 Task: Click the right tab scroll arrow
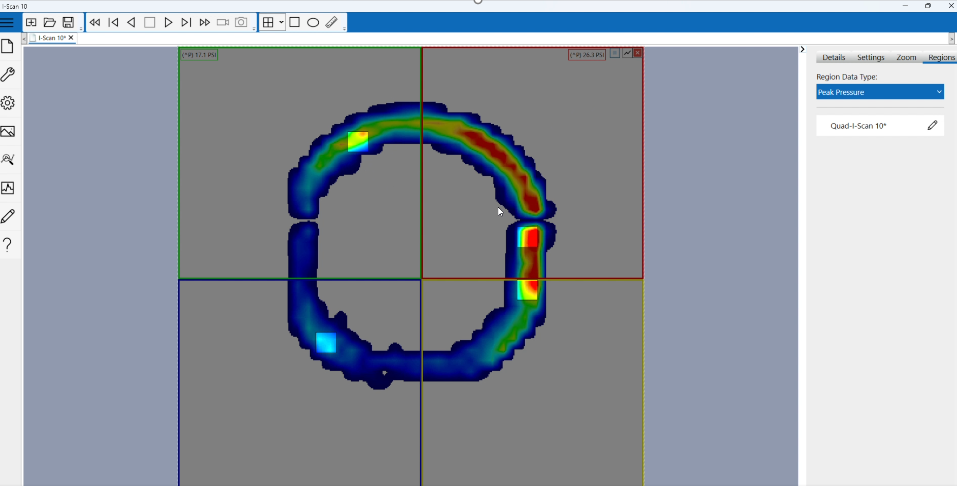pyautogui.click(x=952, y=38)
